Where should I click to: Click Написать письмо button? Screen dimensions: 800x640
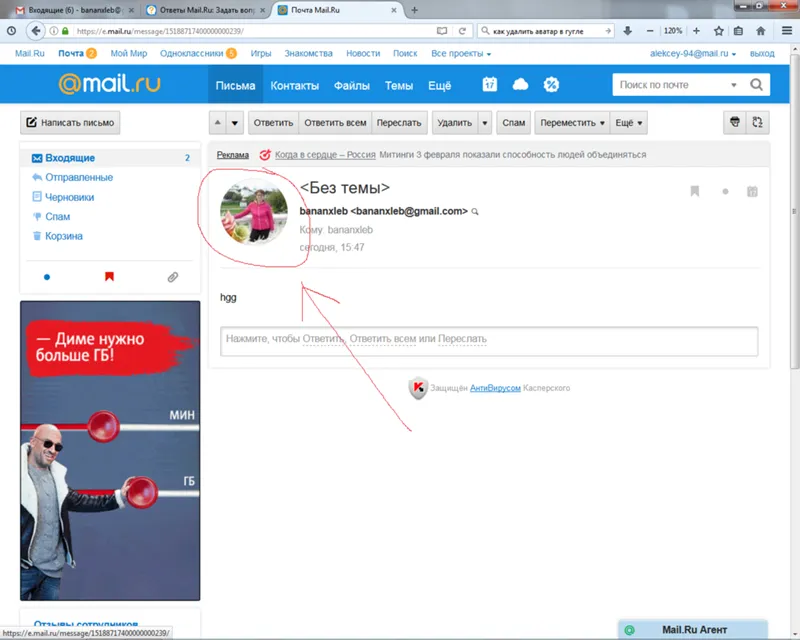70,123
